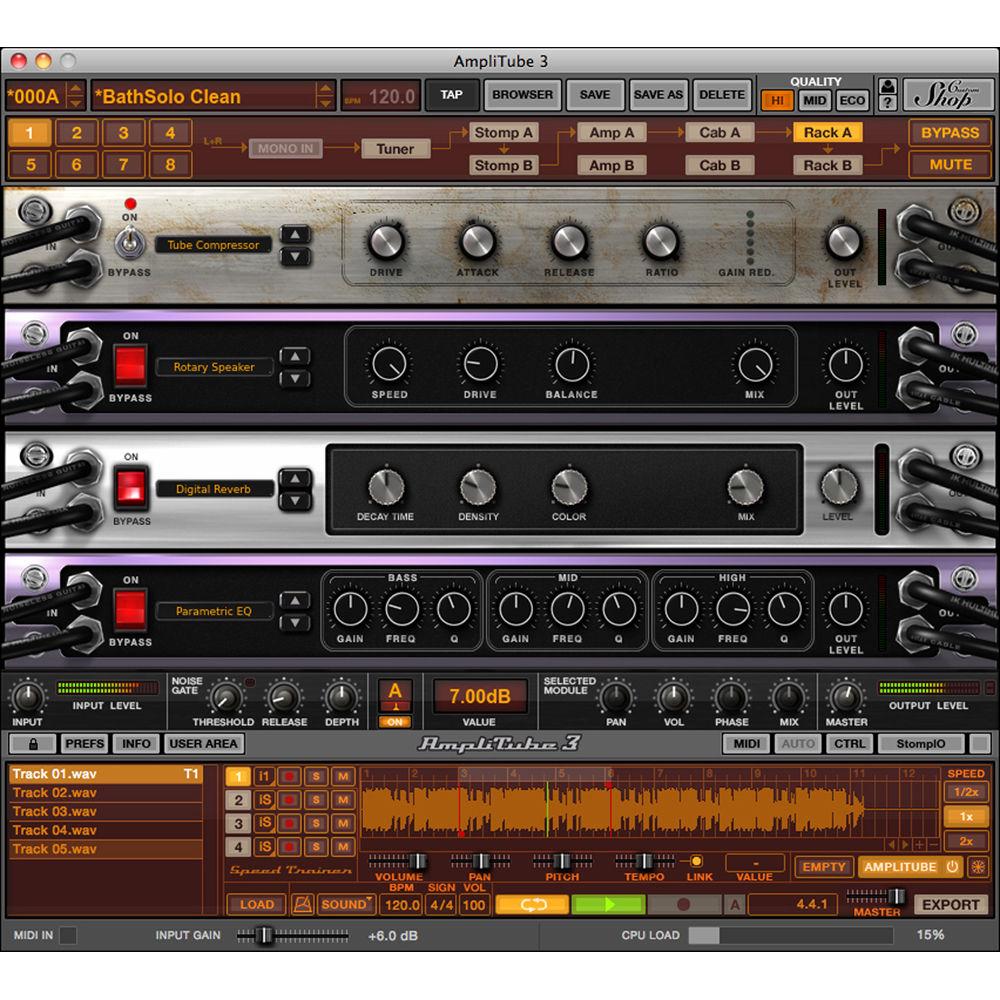The image size is (1000, 1000).
Task: Solo track 1 with its S icon
Action: (x=315, y=775)
